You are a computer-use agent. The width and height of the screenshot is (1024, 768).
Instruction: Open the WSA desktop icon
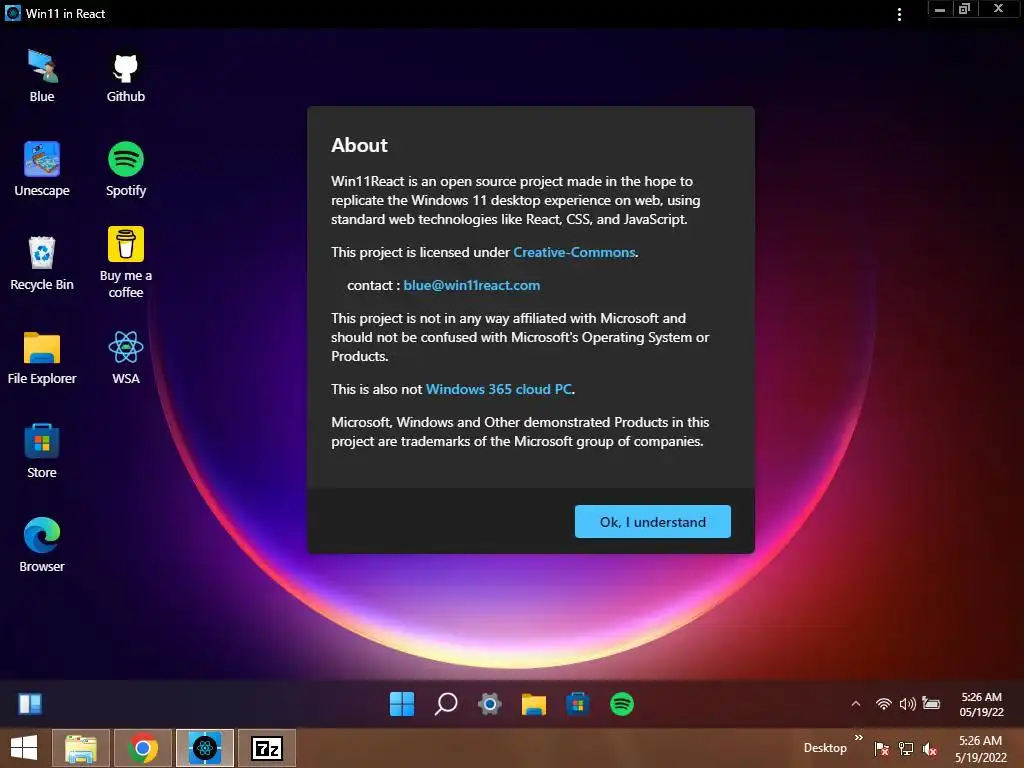click(x=125, y=358)
